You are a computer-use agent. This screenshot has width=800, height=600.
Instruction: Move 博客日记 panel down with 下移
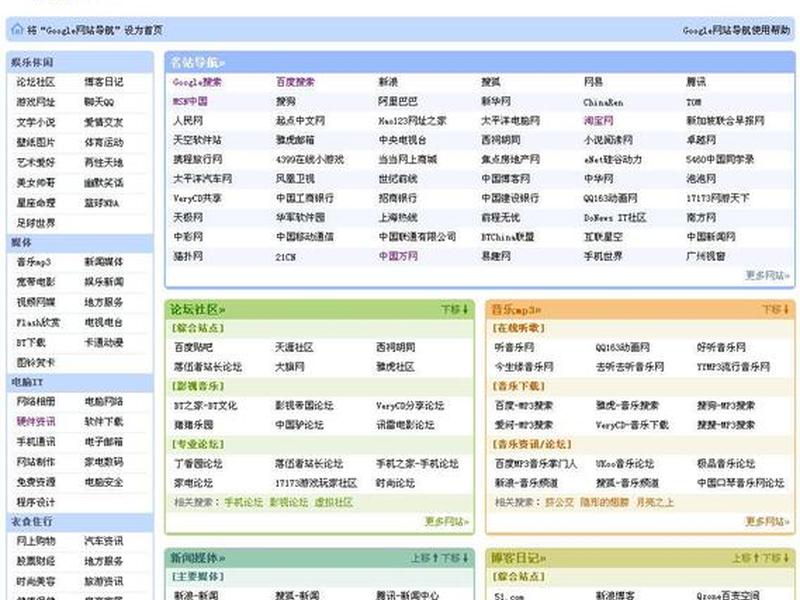776,558
